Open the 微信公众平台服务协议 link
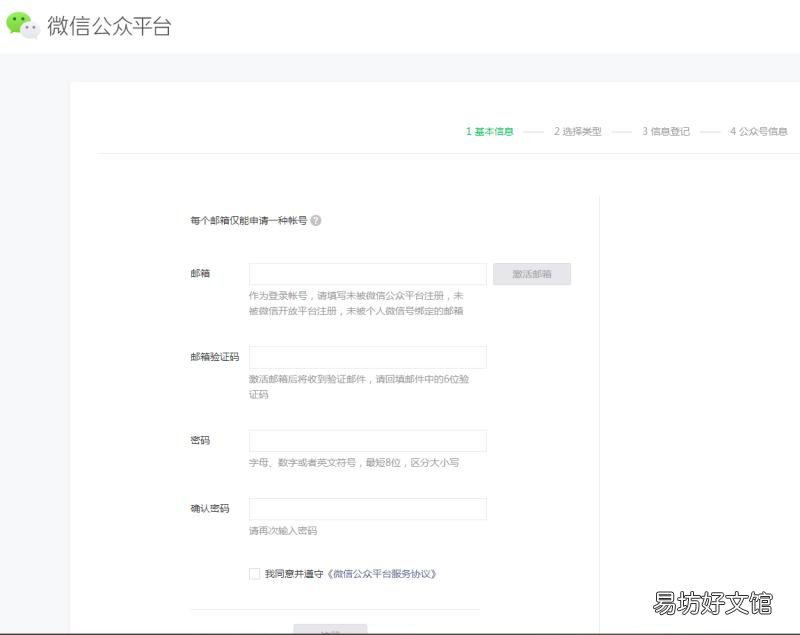Image resolution: width=800 pixels, height=635 pixels. pyautogui.click(x=382, y=574)
